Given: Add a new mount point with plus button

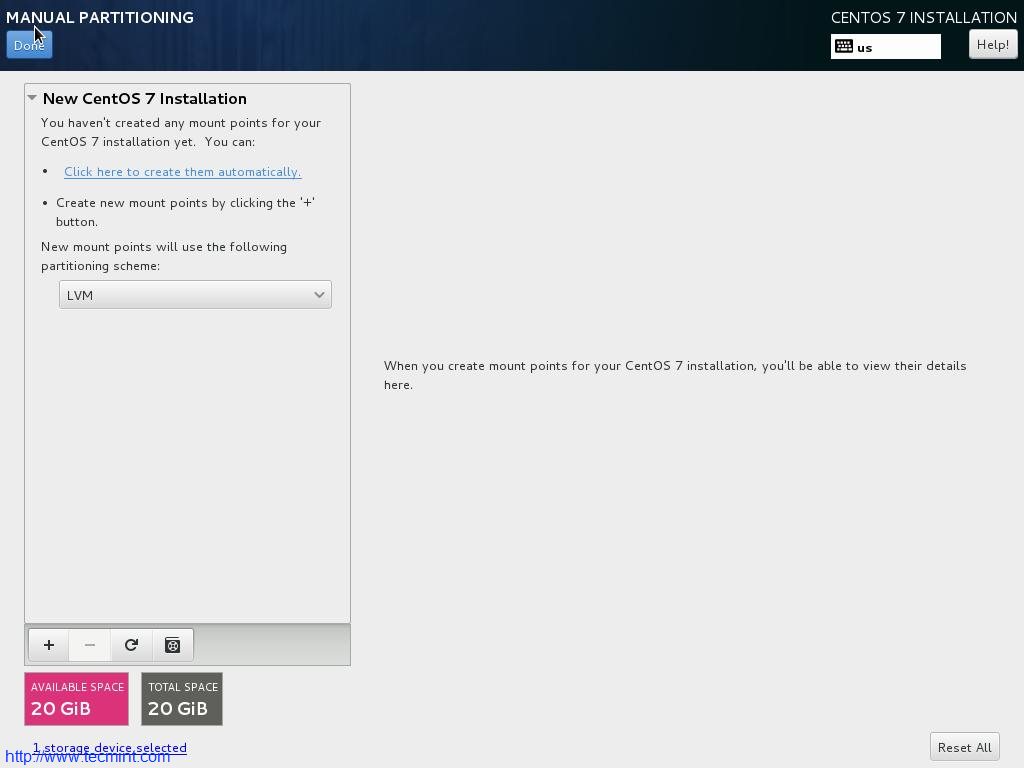Looking at the screenshot, I should pyautogui.click(x=49, y=645).
